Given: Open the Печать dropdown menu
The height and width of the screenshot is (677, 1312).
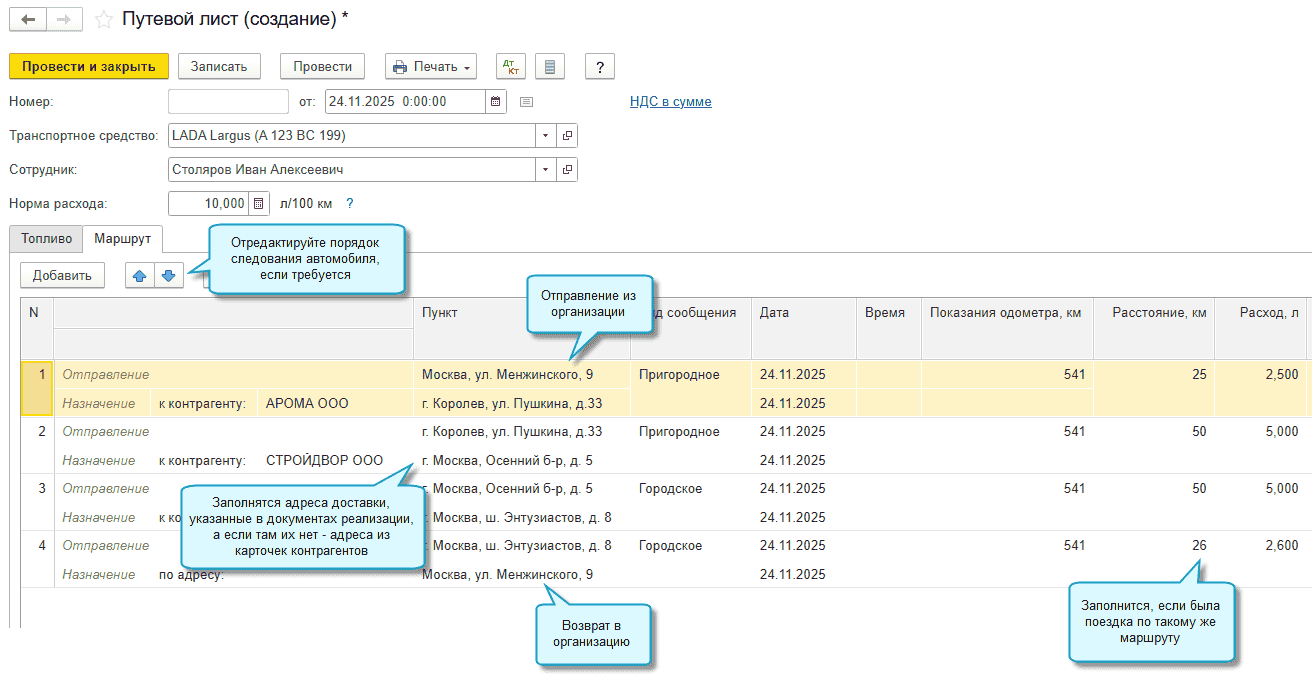Looking at the screenshot, I should point(431,67).
